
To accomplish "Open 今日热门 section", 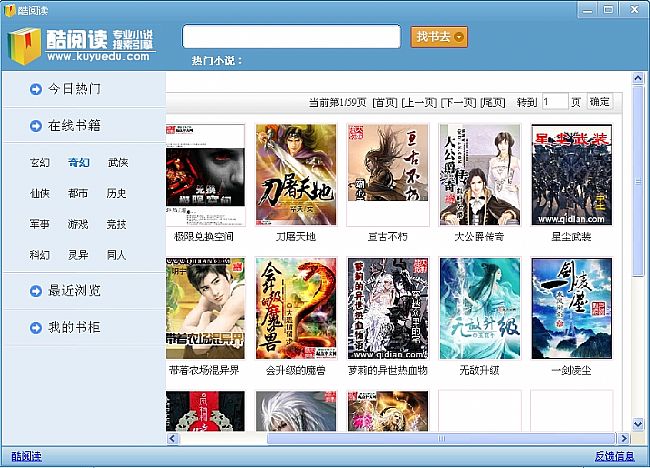I will pyautogui.click(x=74, y=89).
